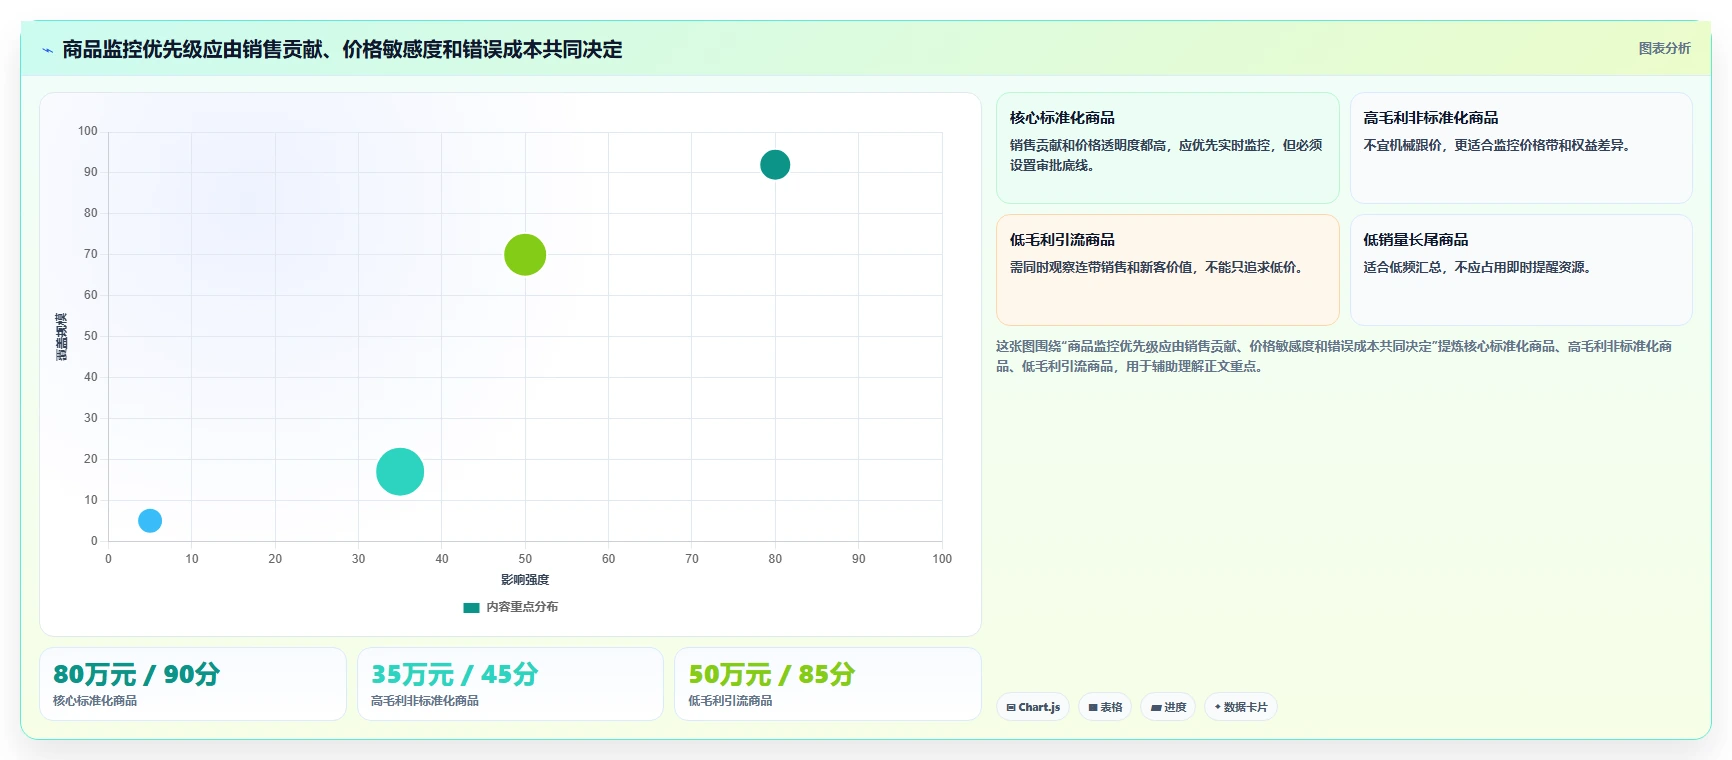Click the 80万元 / 90分 stat card
The image size is (1732, 760).
(x=193, y=684)
